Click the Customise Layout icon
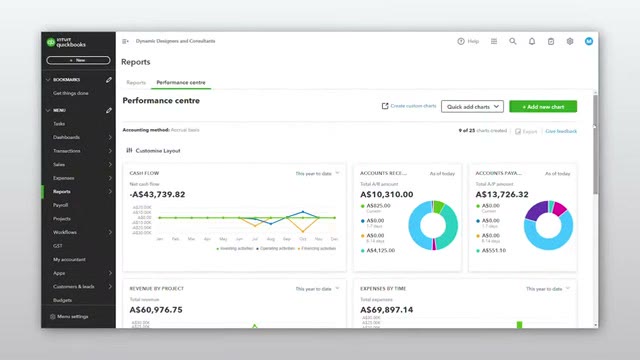640x360 pixels. pyautogui.click(x=129, y=151)
